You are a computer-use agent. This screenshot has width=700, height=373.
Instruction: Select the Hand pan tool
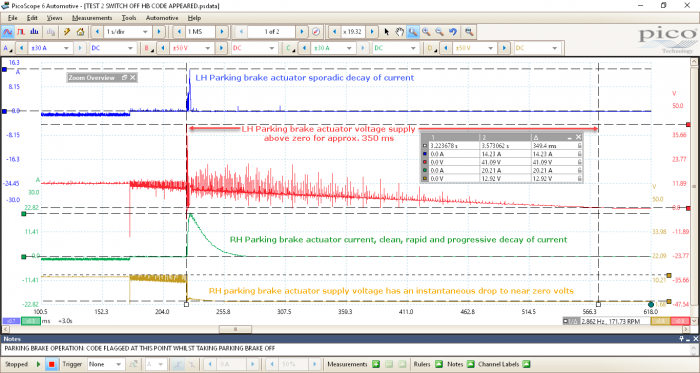tap(400, 32)
